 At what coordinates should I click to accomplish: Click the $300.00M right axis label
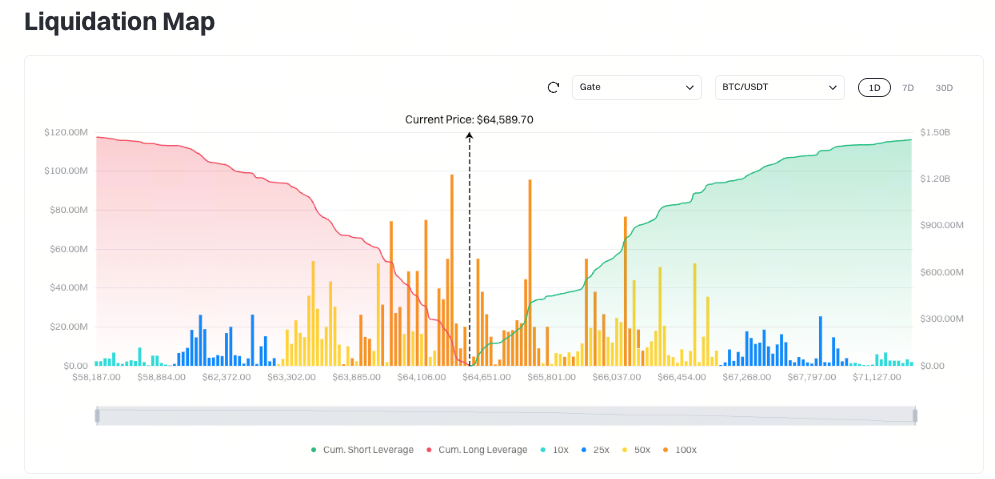[x=942, y=319]
